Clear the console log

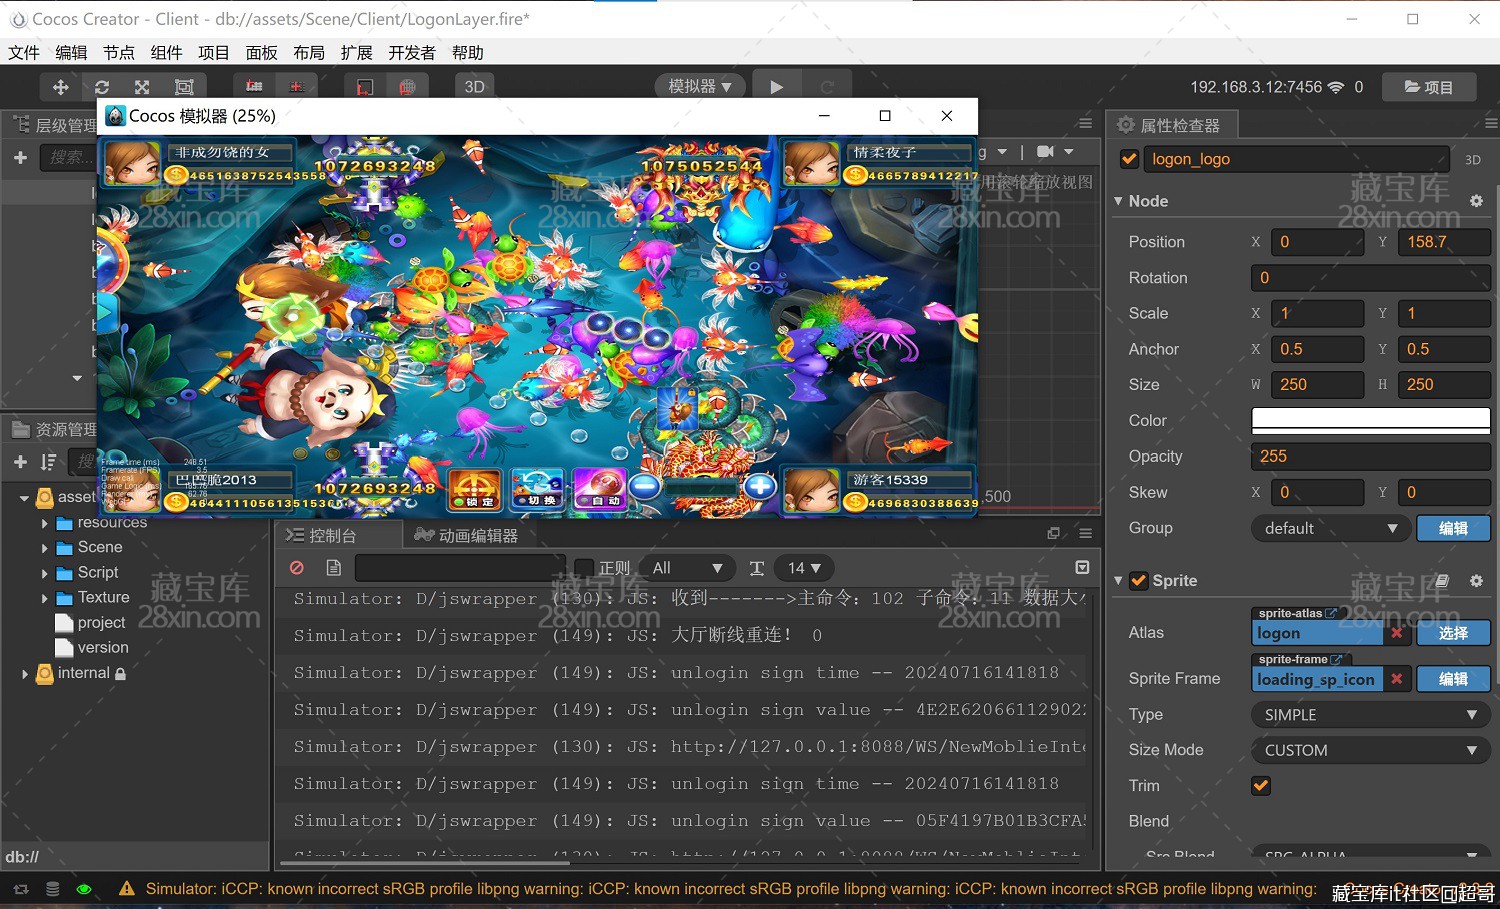tap(297, 568)
